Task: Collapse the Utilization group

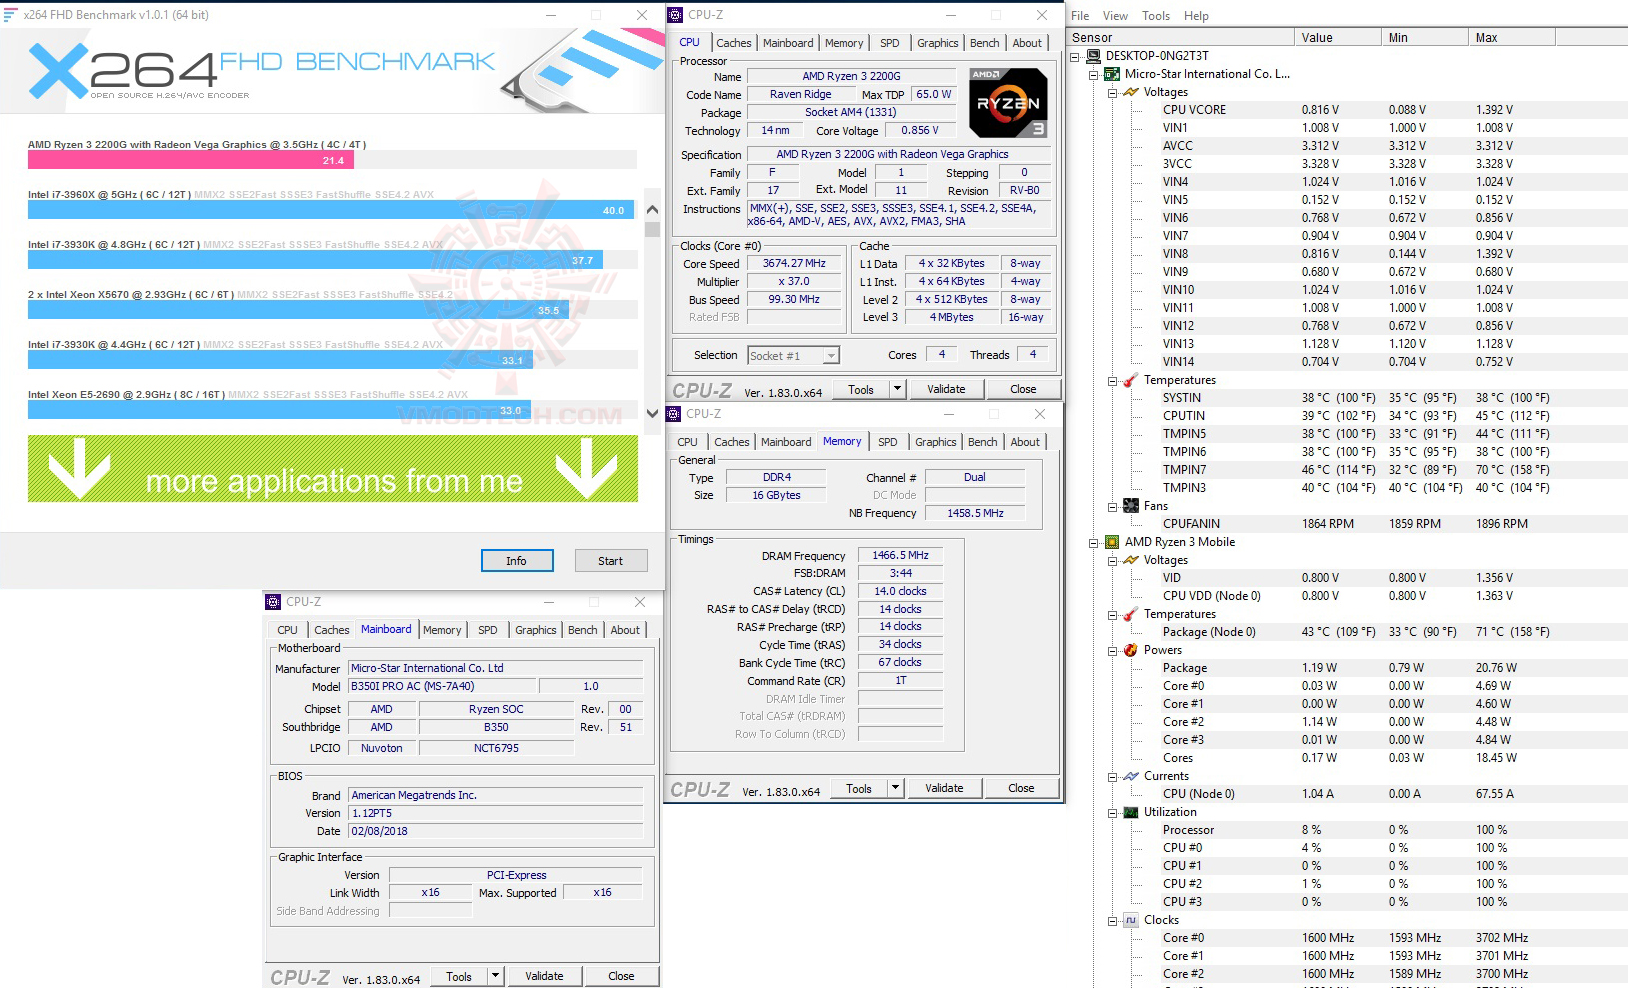Action: [1113, 812]
